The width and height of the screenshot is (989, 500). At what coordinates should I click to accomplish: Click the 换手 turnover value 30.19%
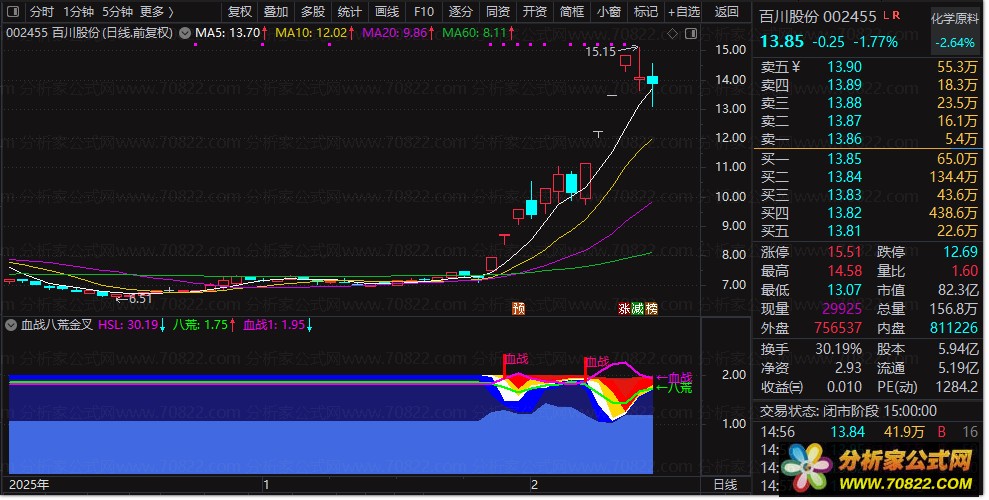click(x=838, y=349)
